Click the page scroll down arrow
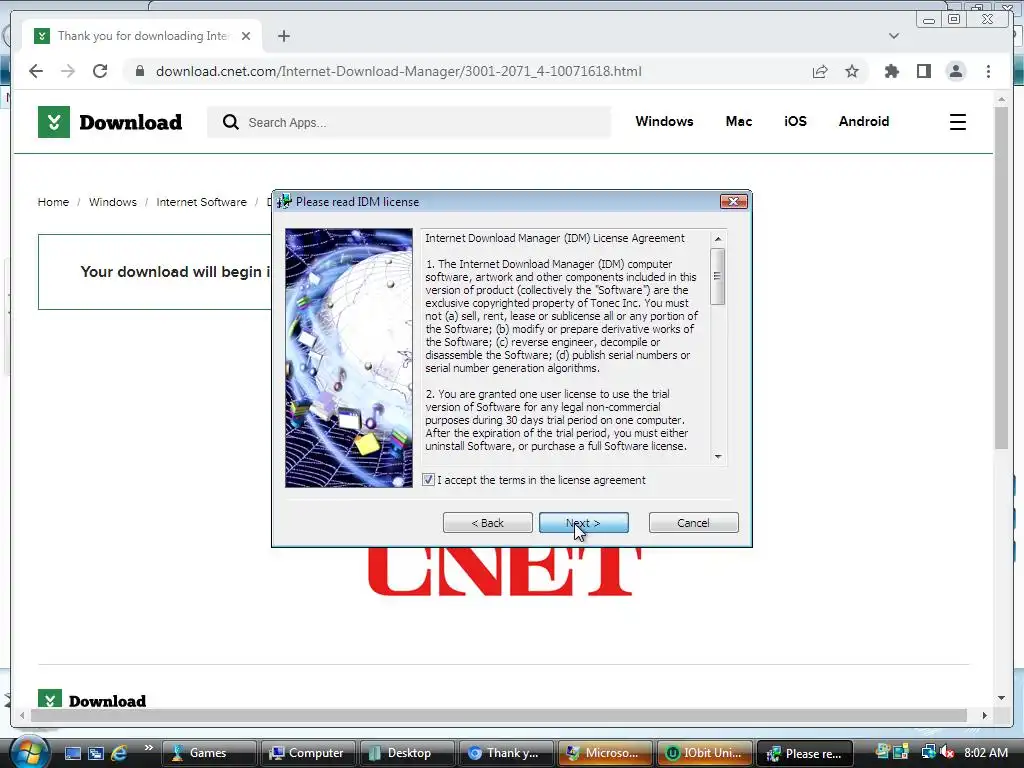 (x=1001, y=698)
